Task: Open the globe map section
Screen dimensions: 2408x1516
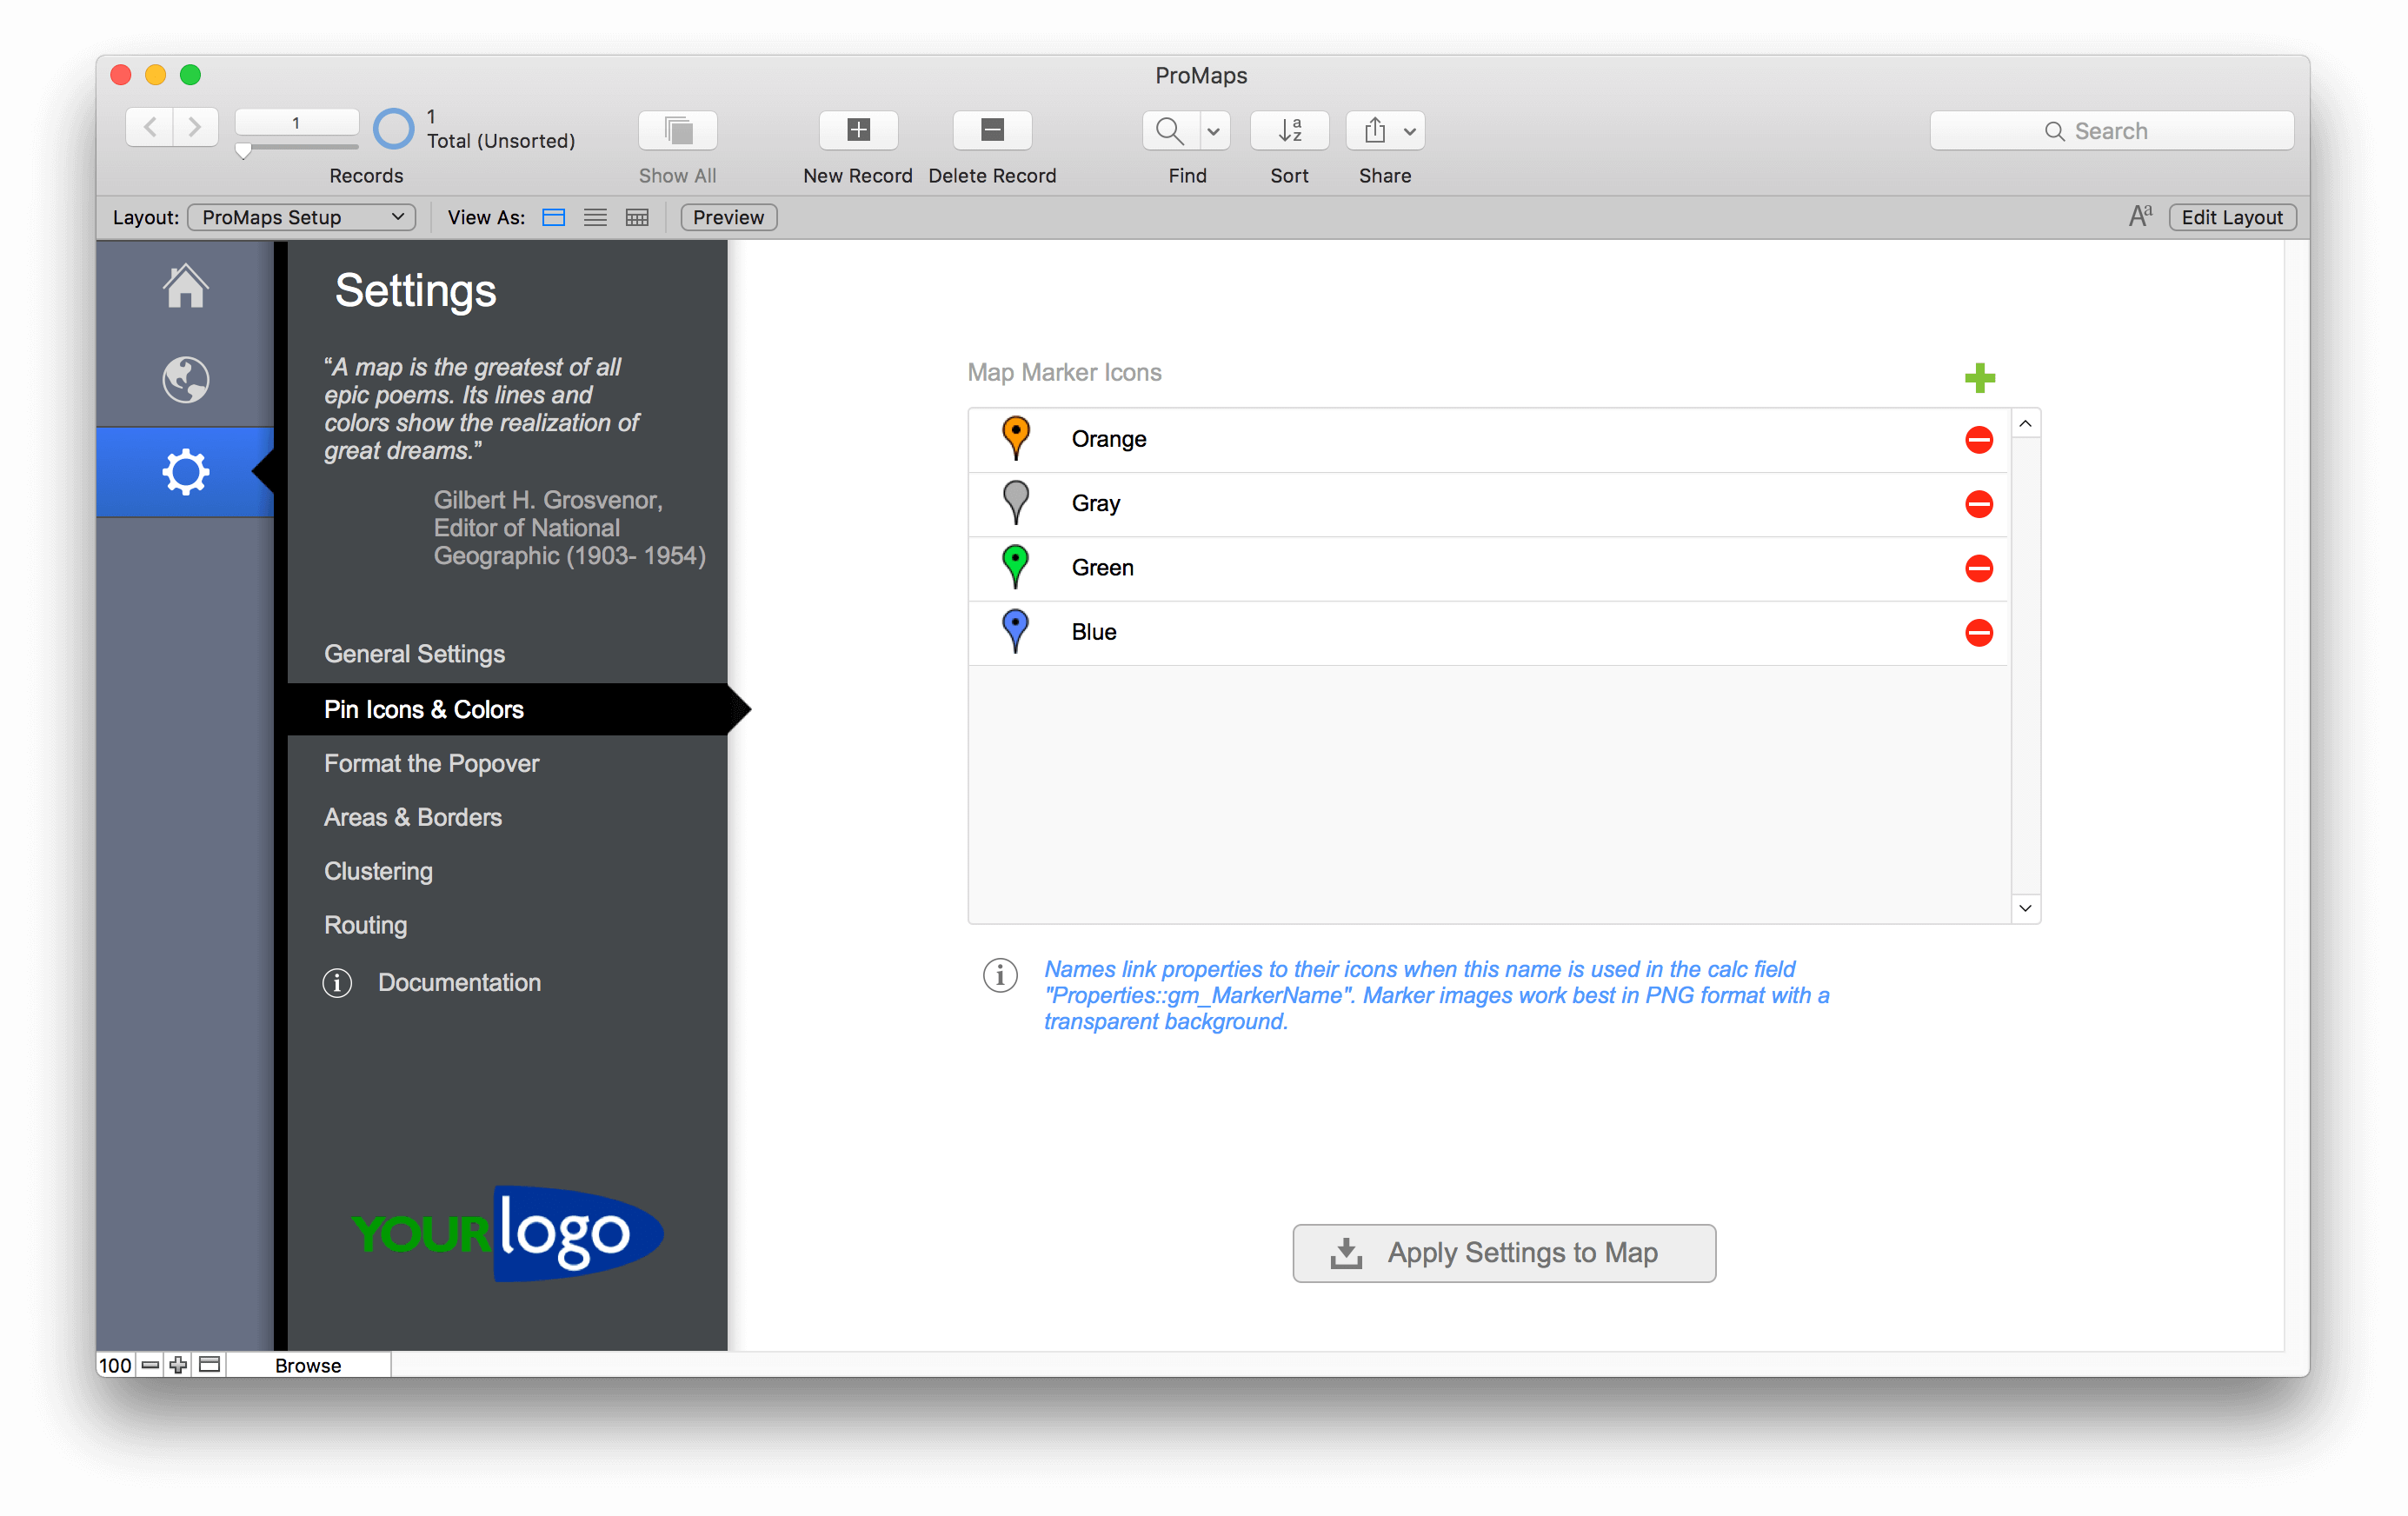Action: click(186, 379)
